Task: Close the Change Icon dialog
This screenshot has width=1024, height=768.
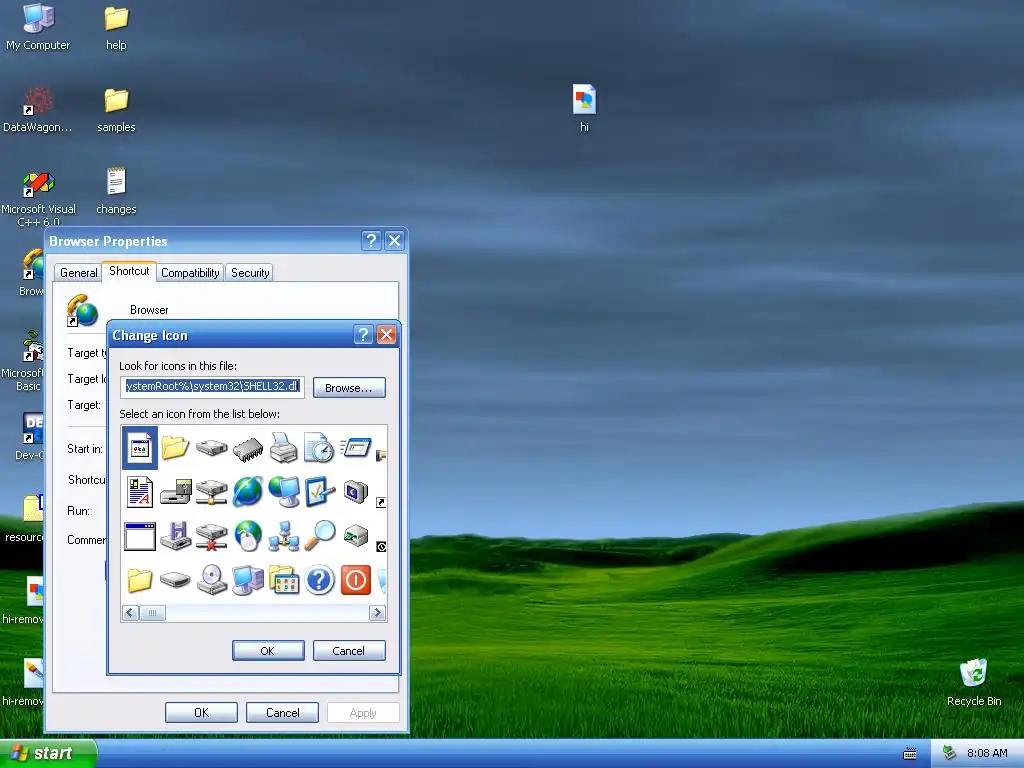Action: click(387, 335)
